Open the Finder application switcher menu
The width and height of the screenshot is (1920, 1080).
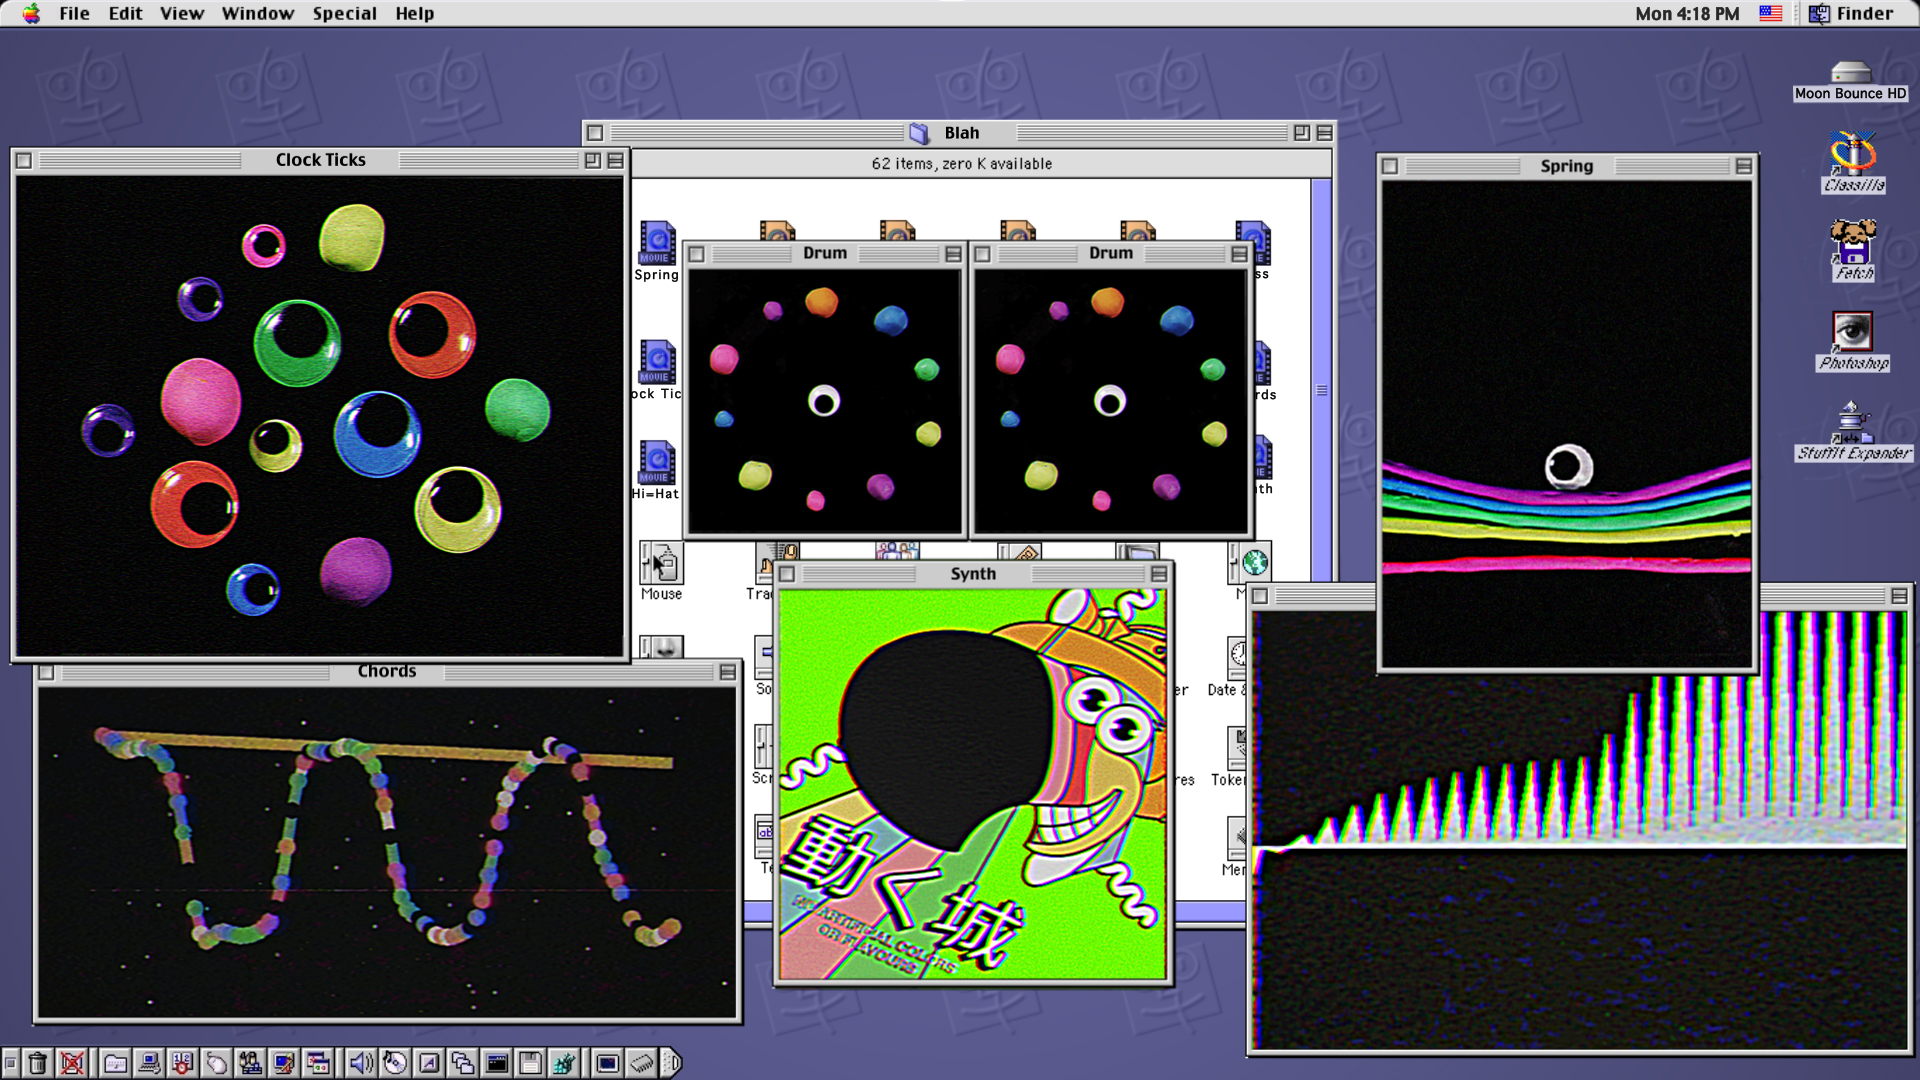pos(1851,13)
